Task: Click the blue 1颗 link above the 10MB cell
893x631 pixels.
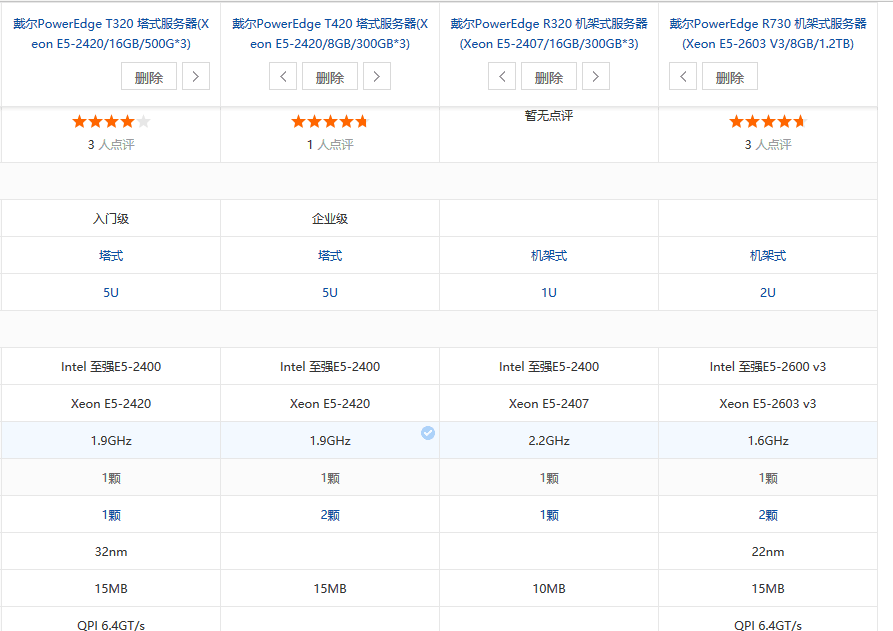Action: coord(549,515)
